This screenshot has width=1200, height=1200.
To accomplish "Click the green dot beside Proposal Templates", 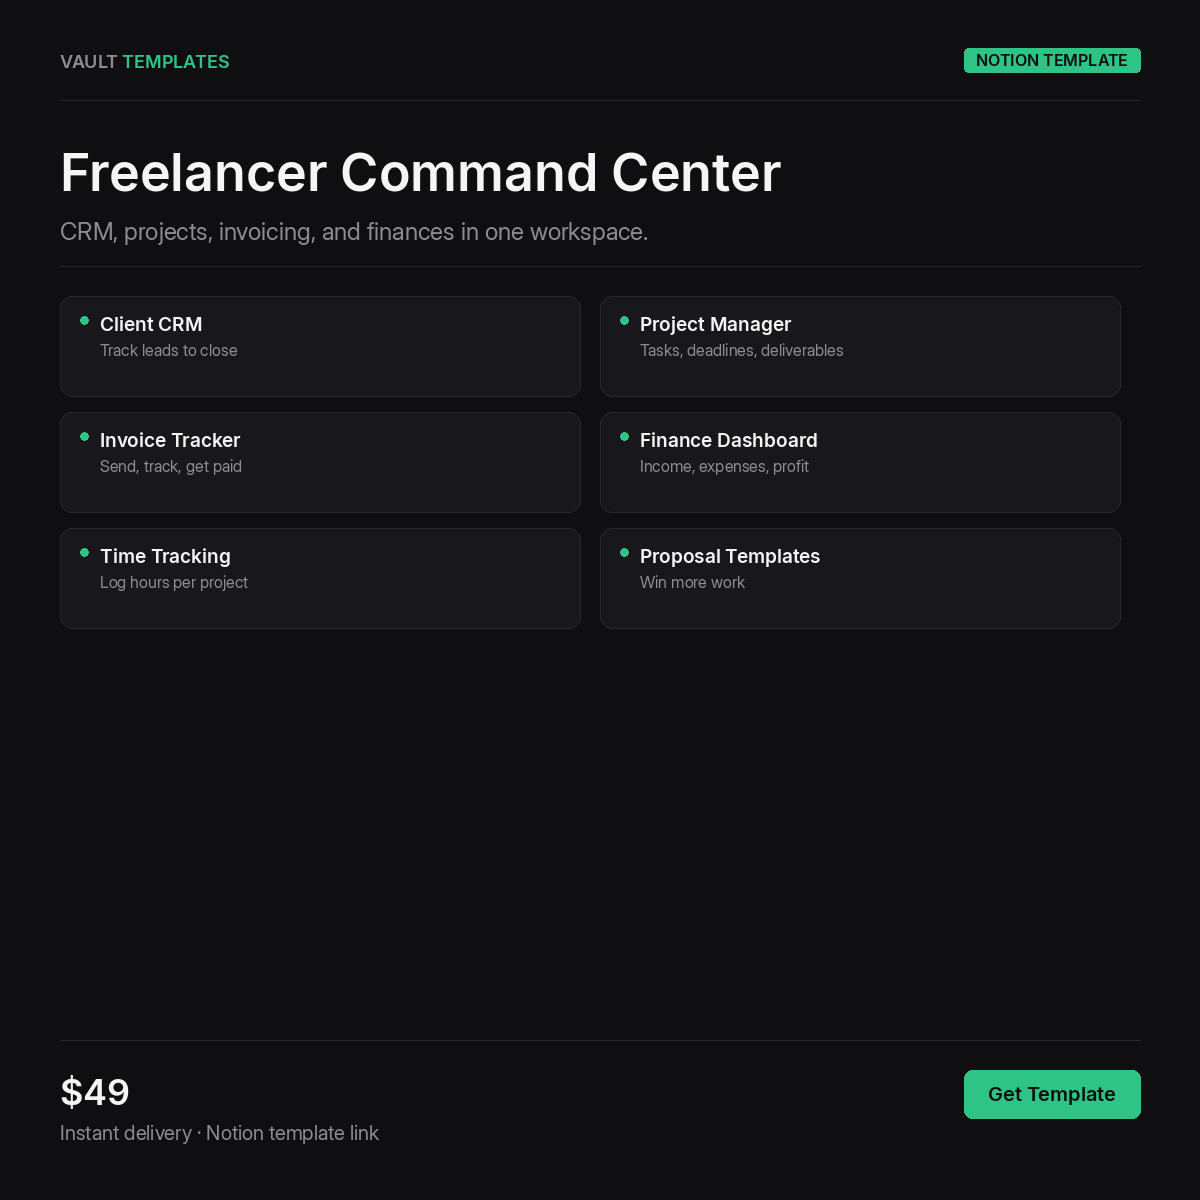I will [625, 553].
